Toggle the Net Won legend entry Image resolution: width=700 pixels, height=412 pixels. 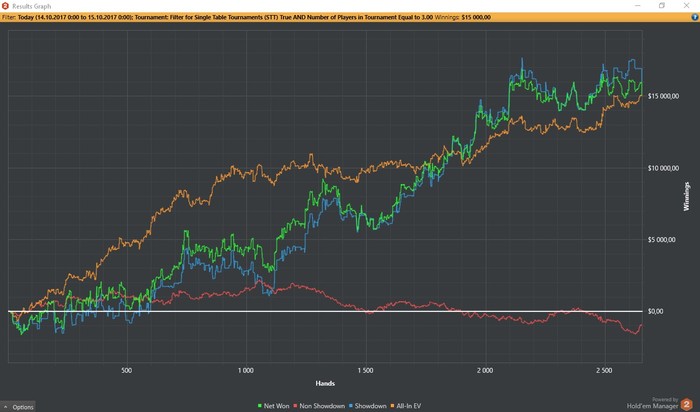coord(274,406)
